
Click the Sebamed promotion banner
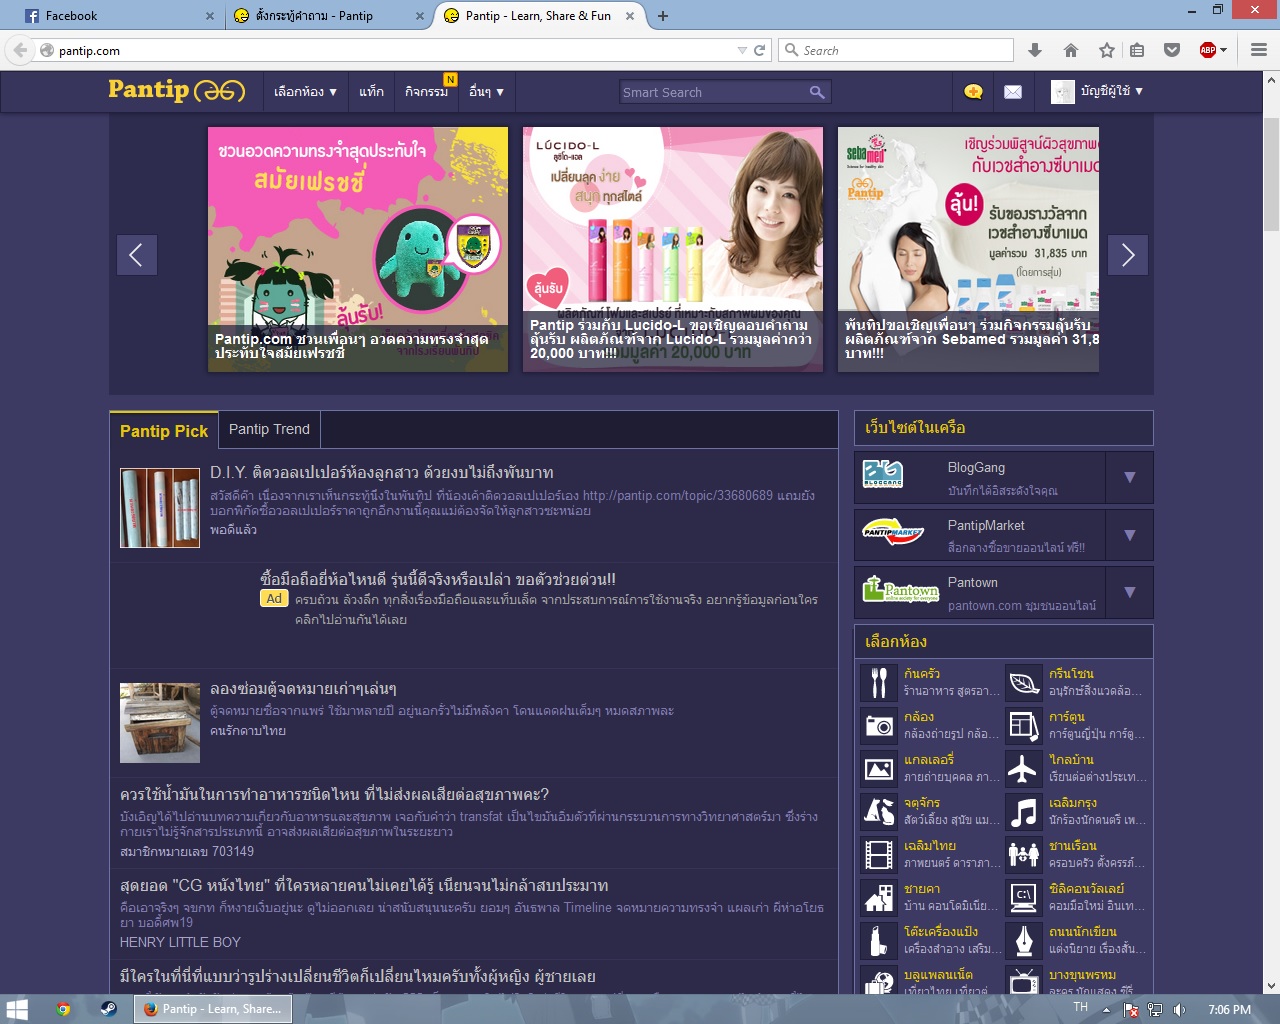point(968,249)
